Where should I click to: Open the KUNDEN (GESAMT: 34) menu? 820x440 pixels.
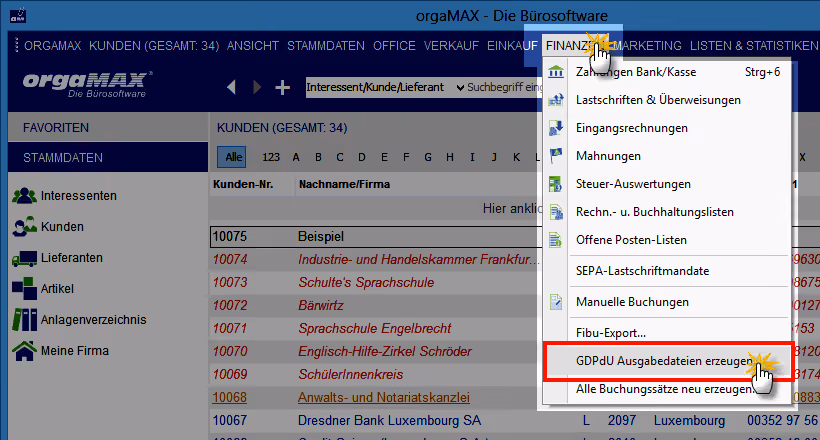tap(154, 46)
